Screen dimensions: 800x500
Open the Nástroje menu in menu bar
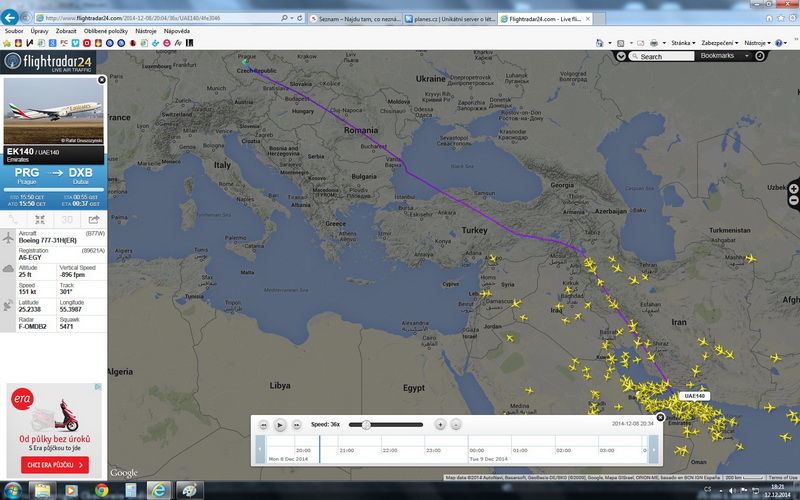tap(146, 31)
